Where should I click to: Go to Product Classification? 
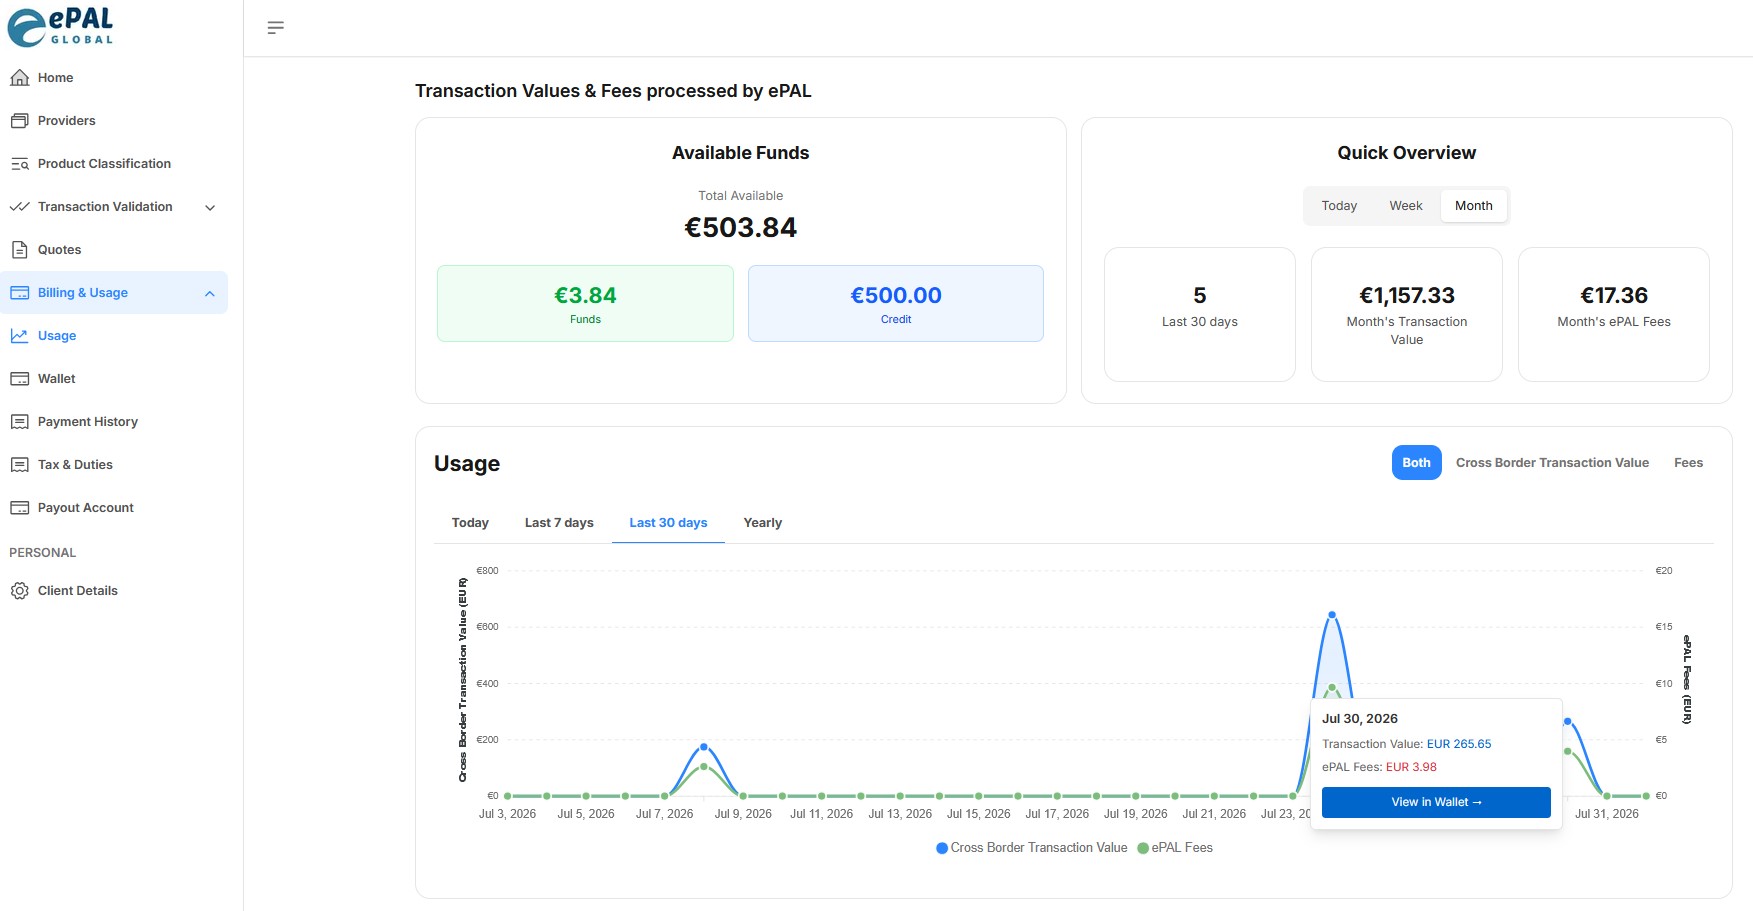(114, 164)
